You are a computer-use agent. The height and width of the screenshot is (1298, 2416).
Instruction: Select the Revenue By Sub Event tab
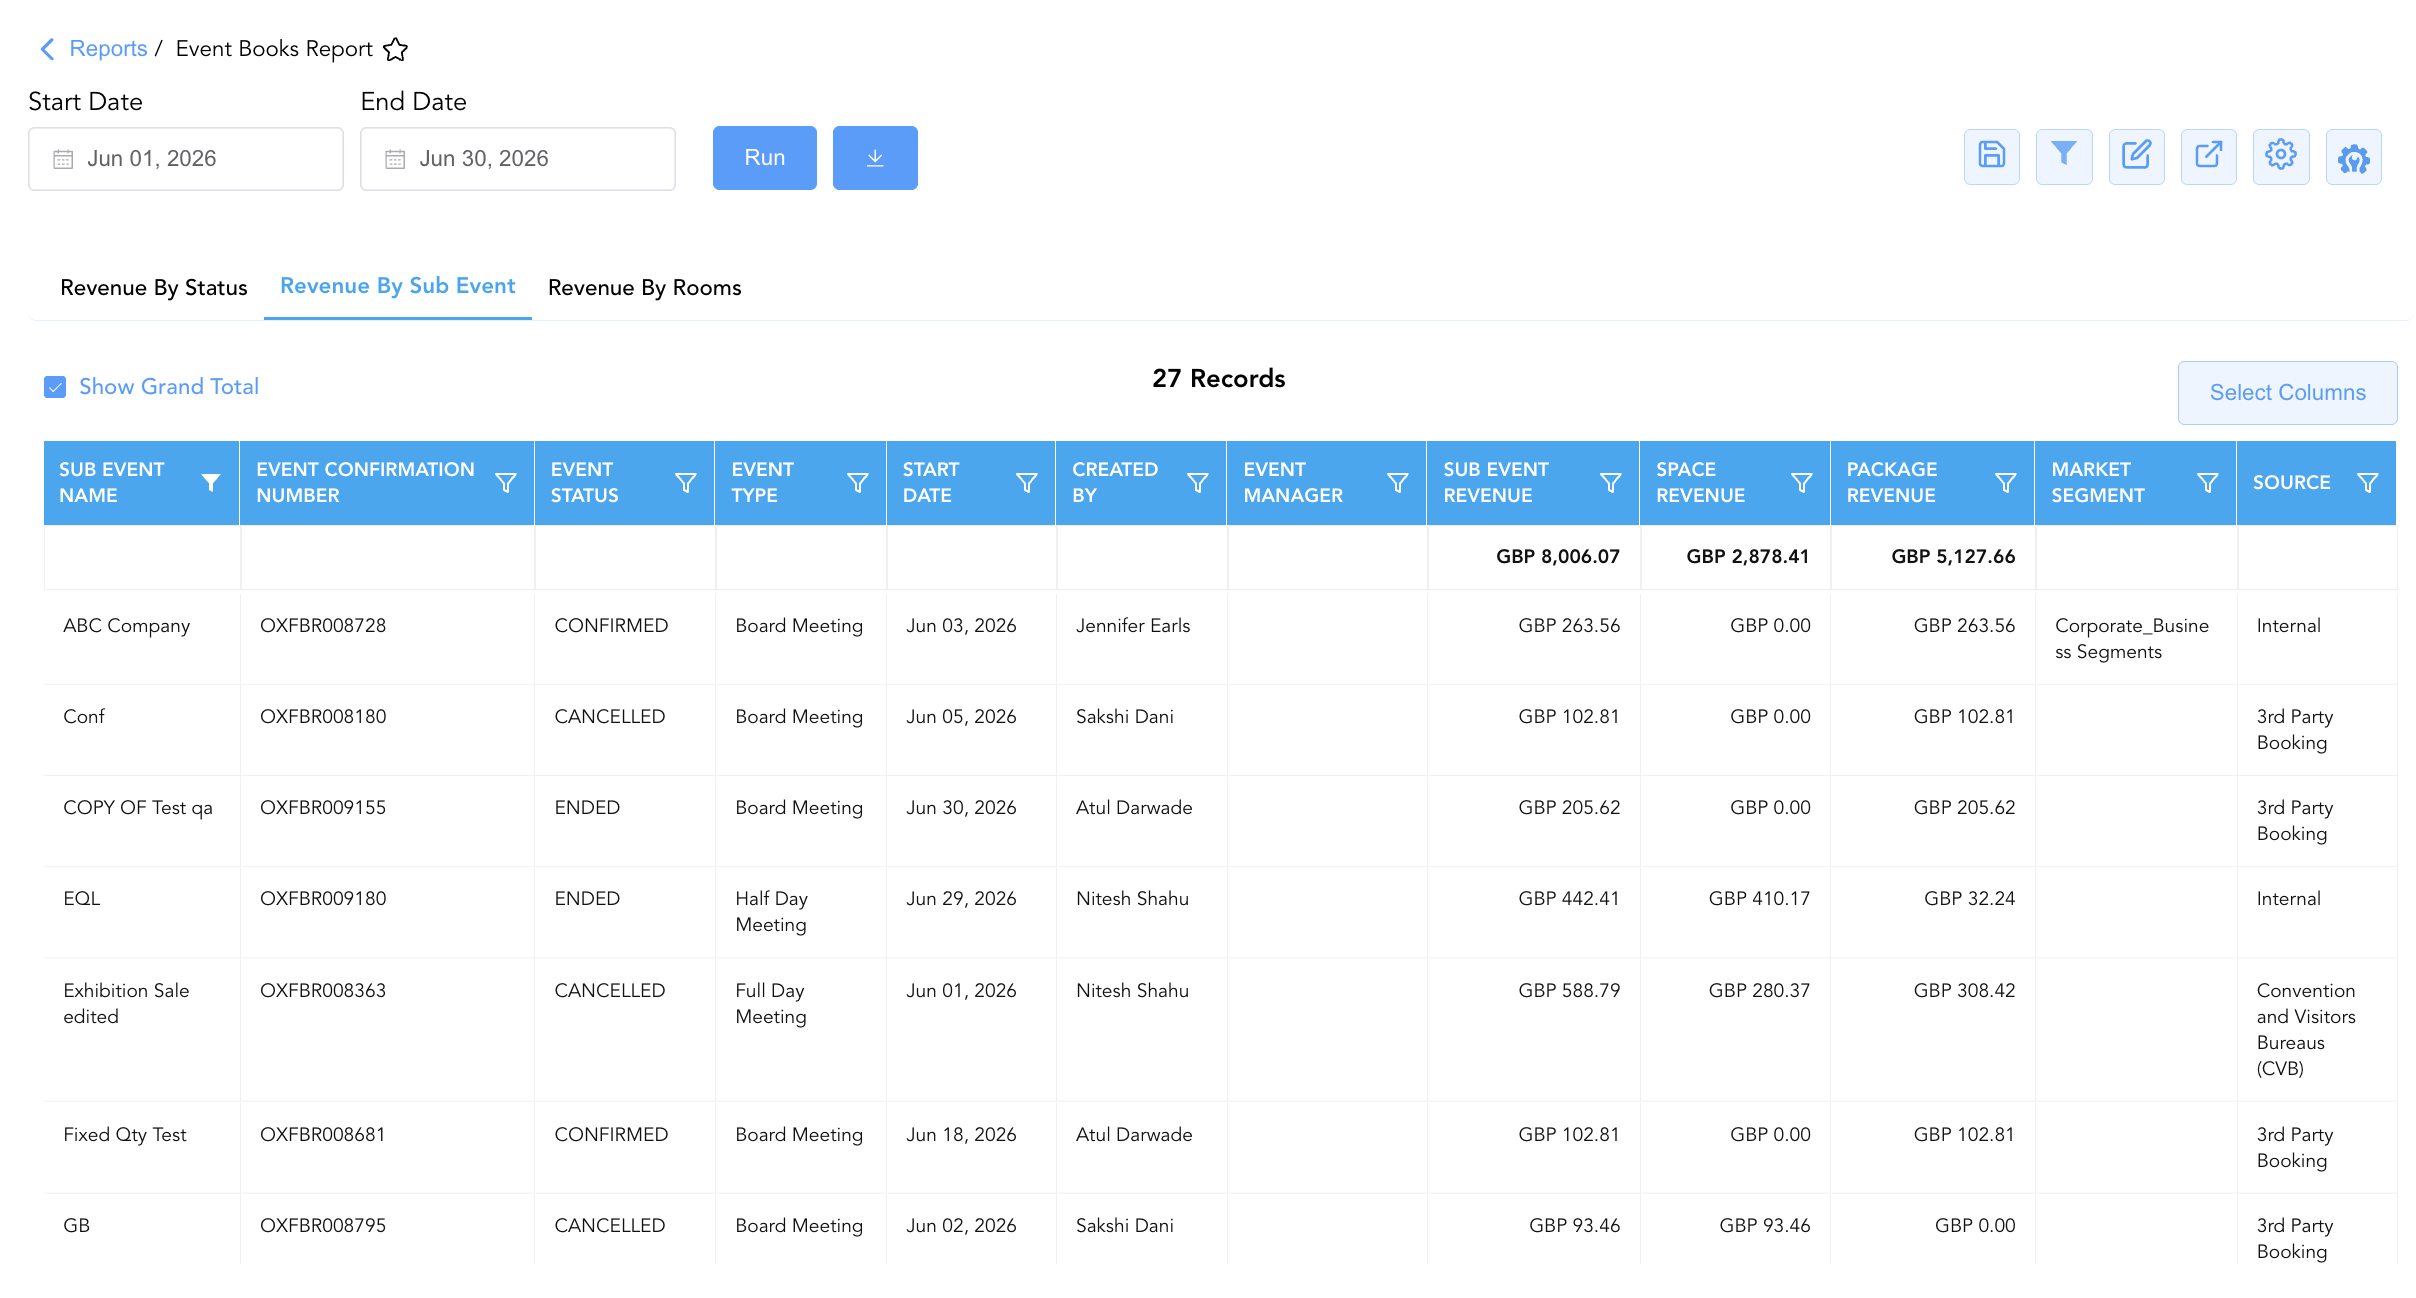(398, 286)
